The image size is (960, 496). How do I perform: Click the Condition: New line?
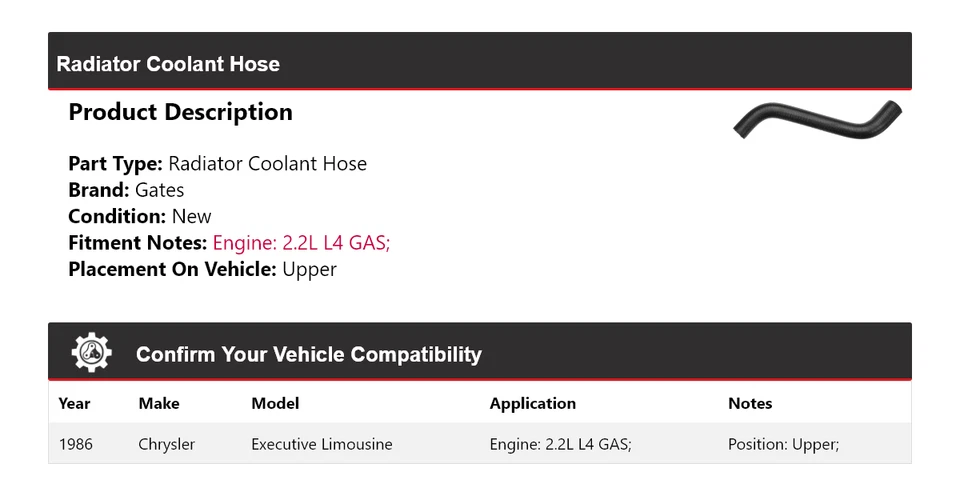pyautogui.click(x=140, y=216)
